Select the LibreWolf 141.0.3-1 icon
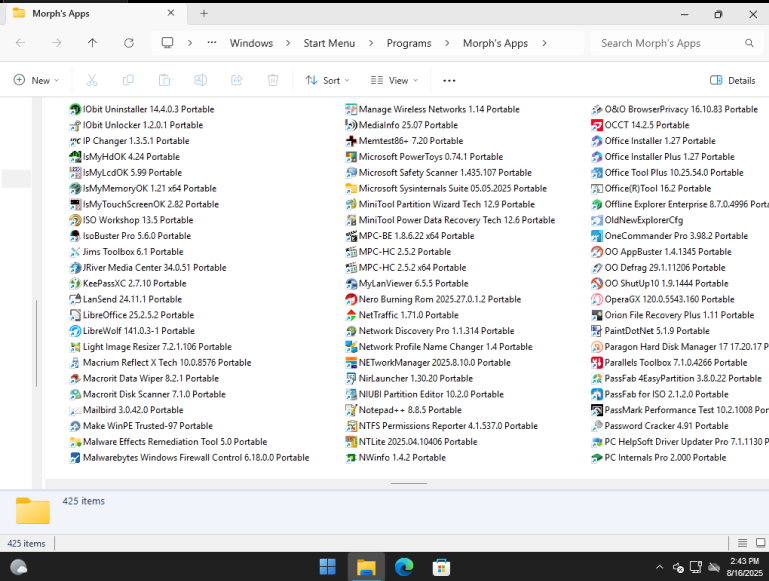The image size is (769, 581). pyautogui.click(x=75, y=331)
